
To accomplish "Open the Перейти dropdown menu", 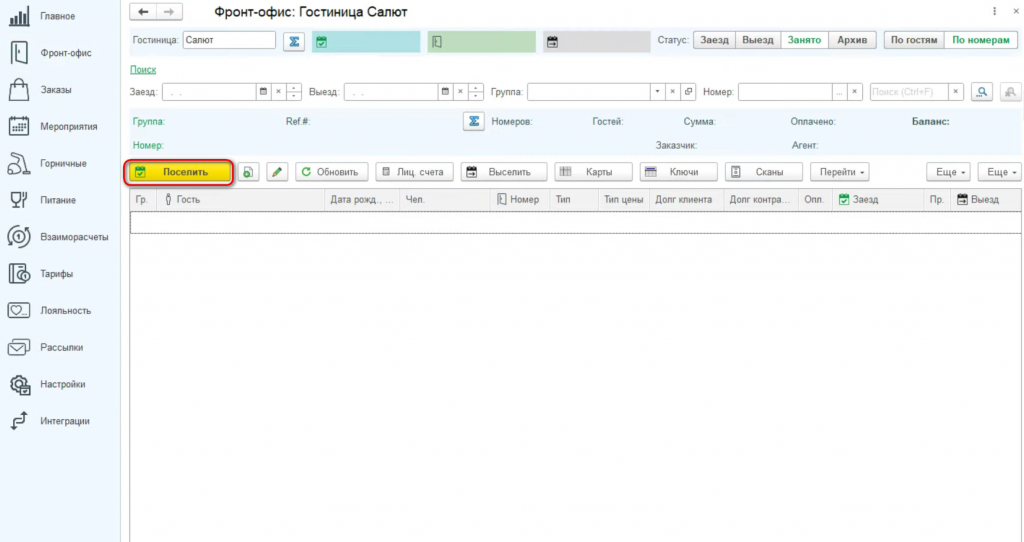I will 840,172.
